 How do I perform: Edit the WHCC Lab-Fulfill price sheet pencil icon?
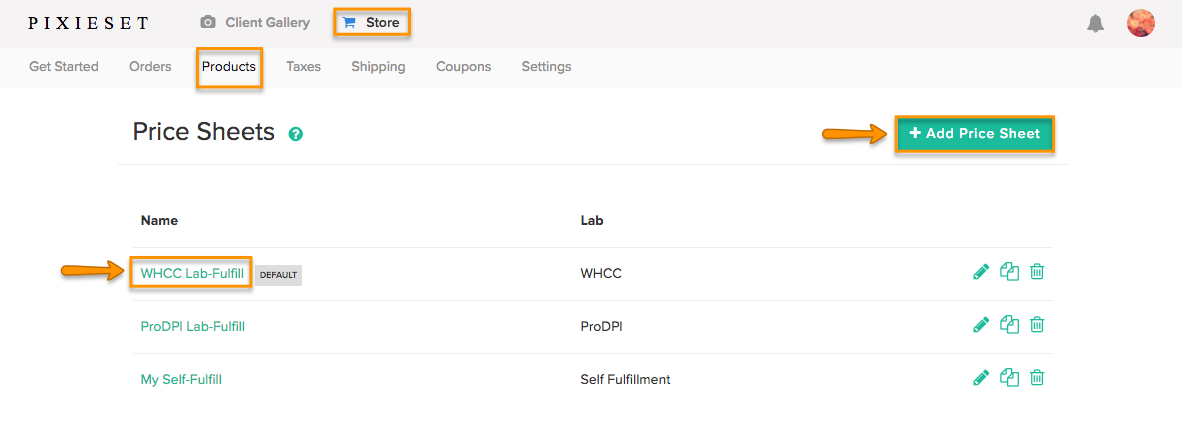[x=980, y=272]
